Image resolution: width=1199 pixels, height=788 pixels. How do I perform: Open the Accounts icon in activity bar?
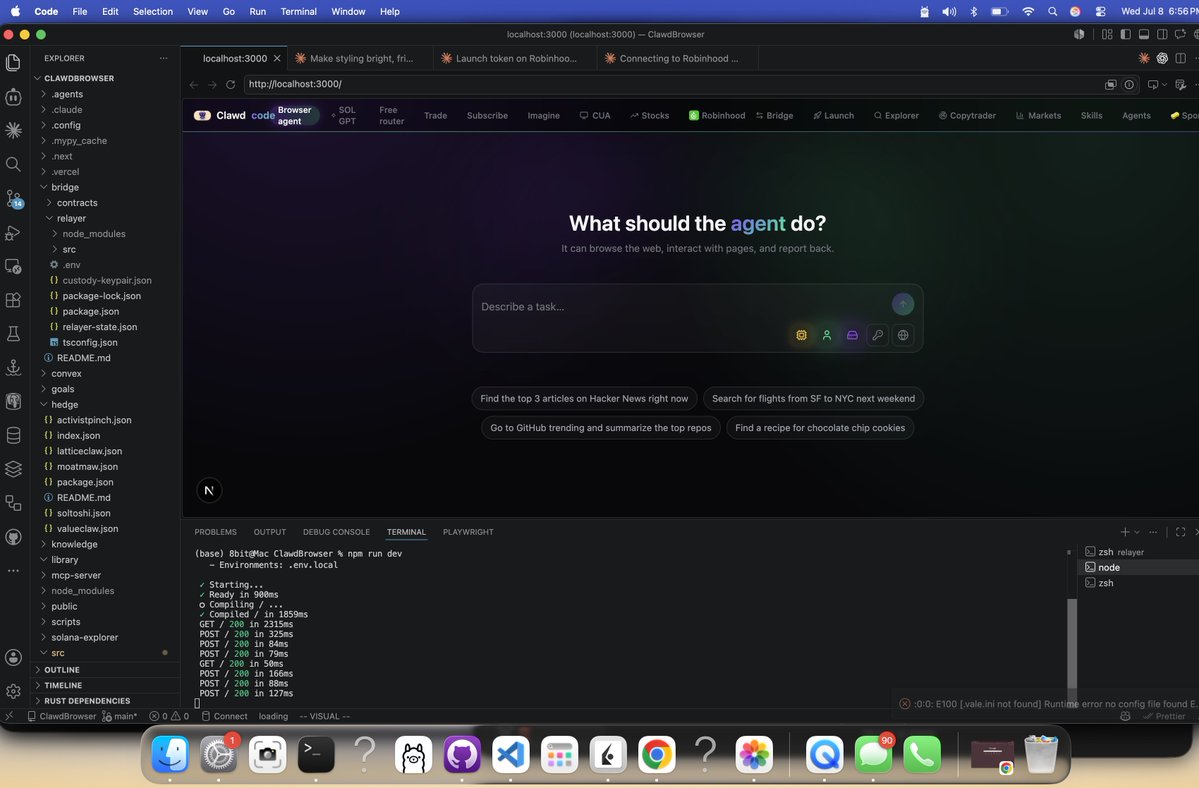(13, 657)
